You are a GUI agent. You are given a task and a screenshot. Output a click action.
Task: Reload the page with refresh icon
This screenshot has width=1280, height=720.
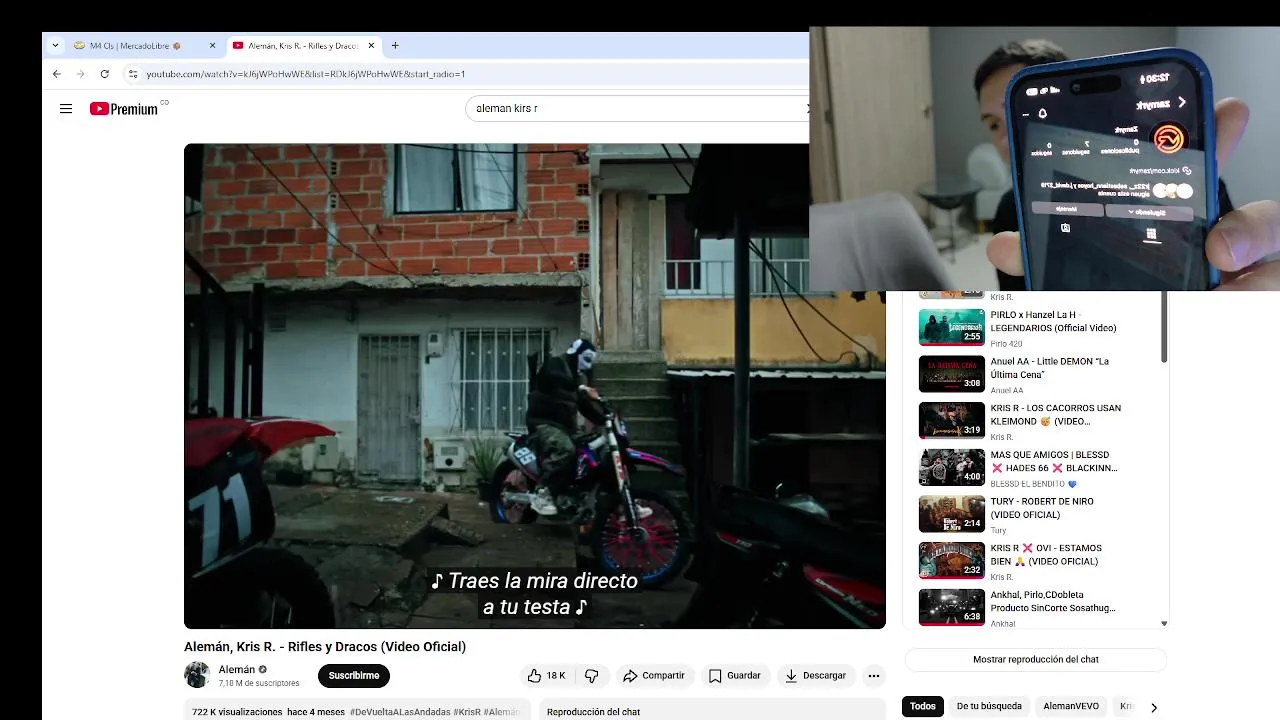tap(105, 74)
